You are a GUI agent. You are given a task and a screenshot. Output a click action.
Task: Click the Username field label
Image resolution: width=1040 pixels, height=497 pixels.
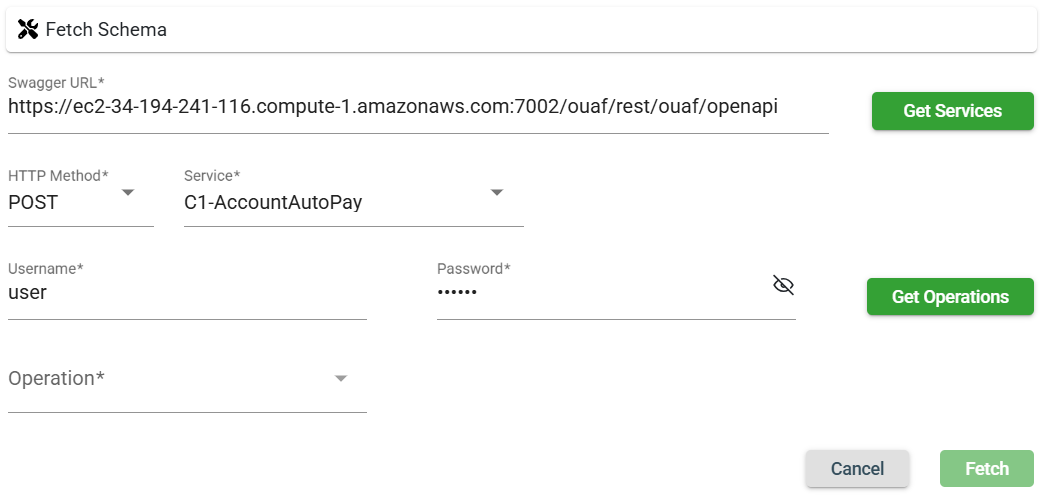[46, 269]
